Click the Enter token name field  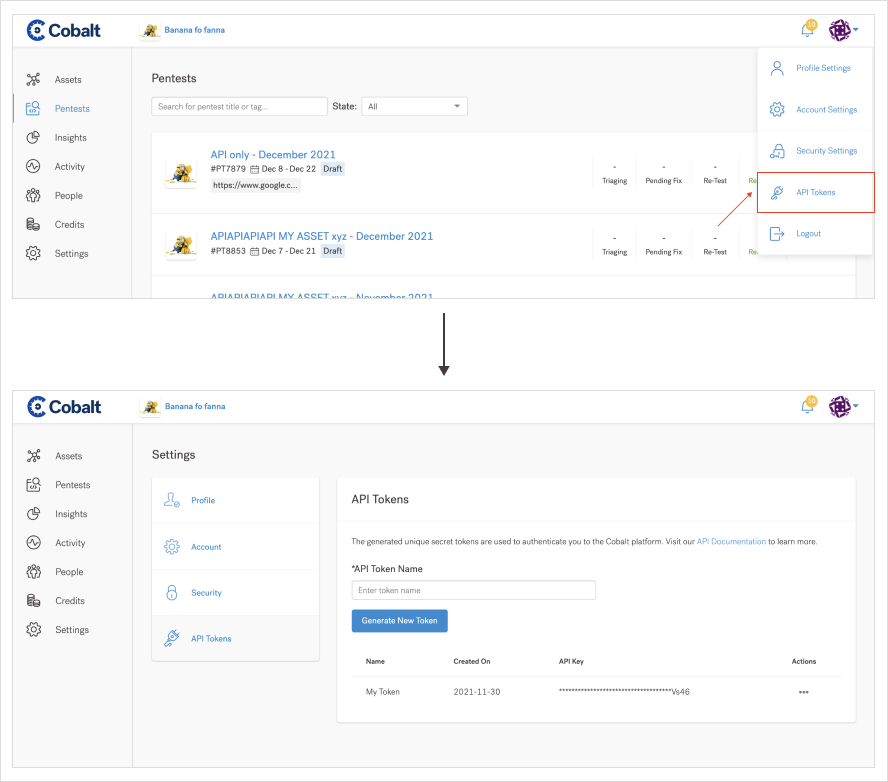473,590
